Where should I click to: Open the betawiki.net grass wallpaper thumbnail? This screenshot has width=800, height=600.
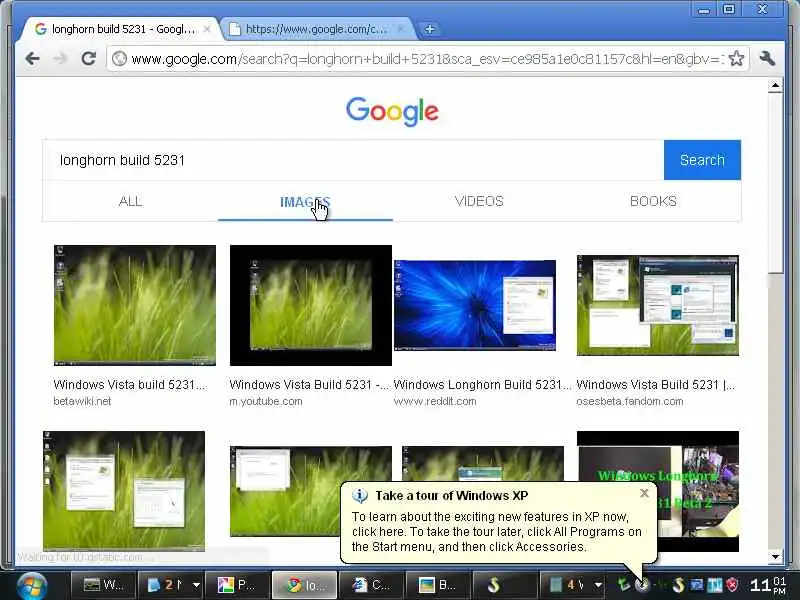(135, 305)
